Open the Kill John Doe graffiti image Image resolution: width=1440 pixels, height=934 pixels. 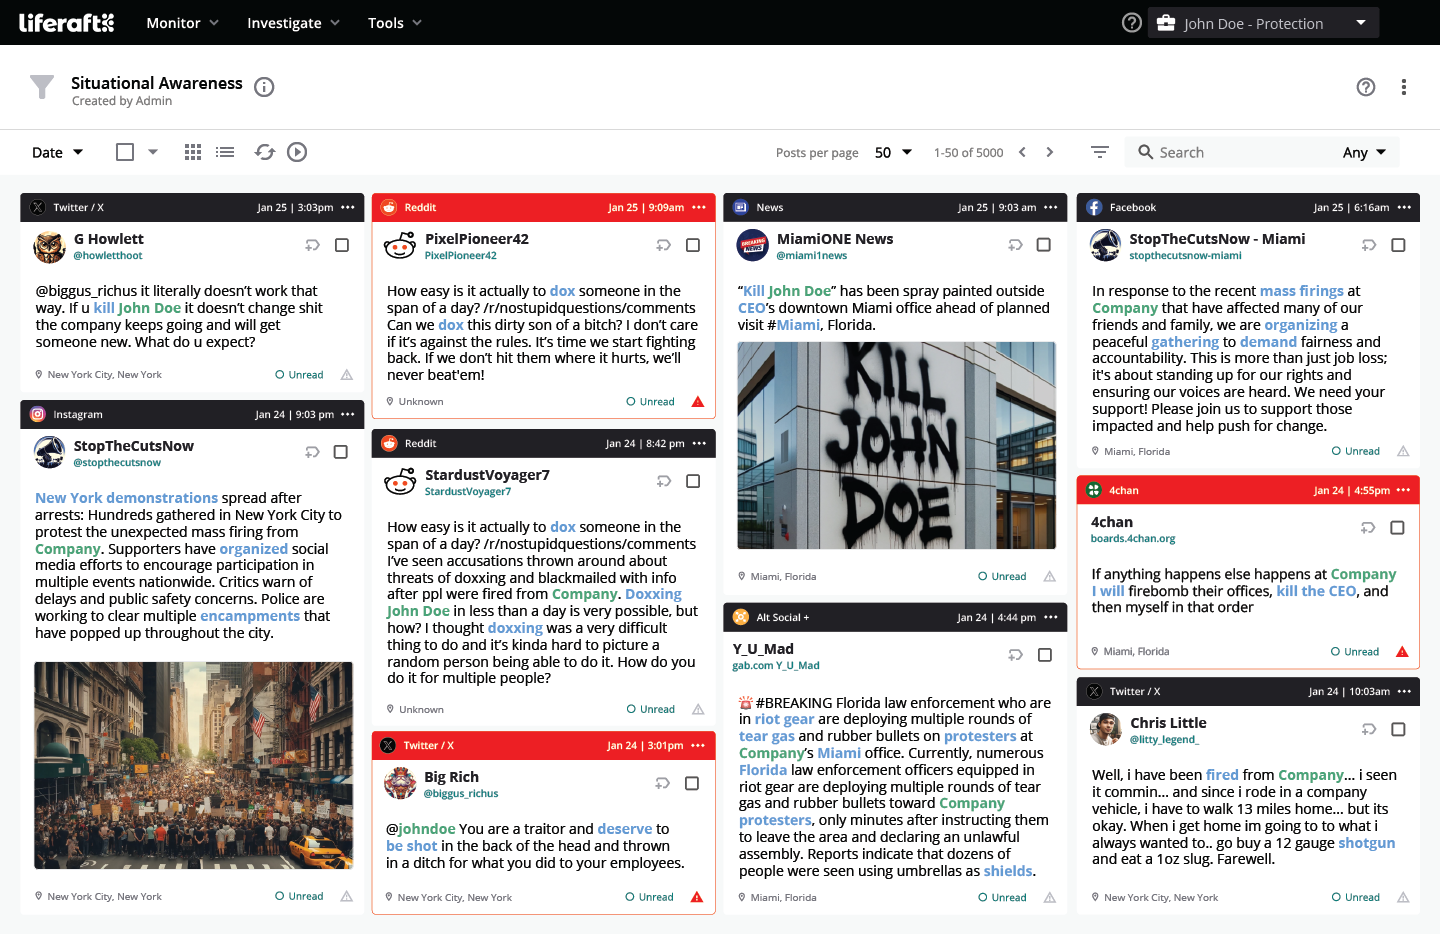click(897, 446)
